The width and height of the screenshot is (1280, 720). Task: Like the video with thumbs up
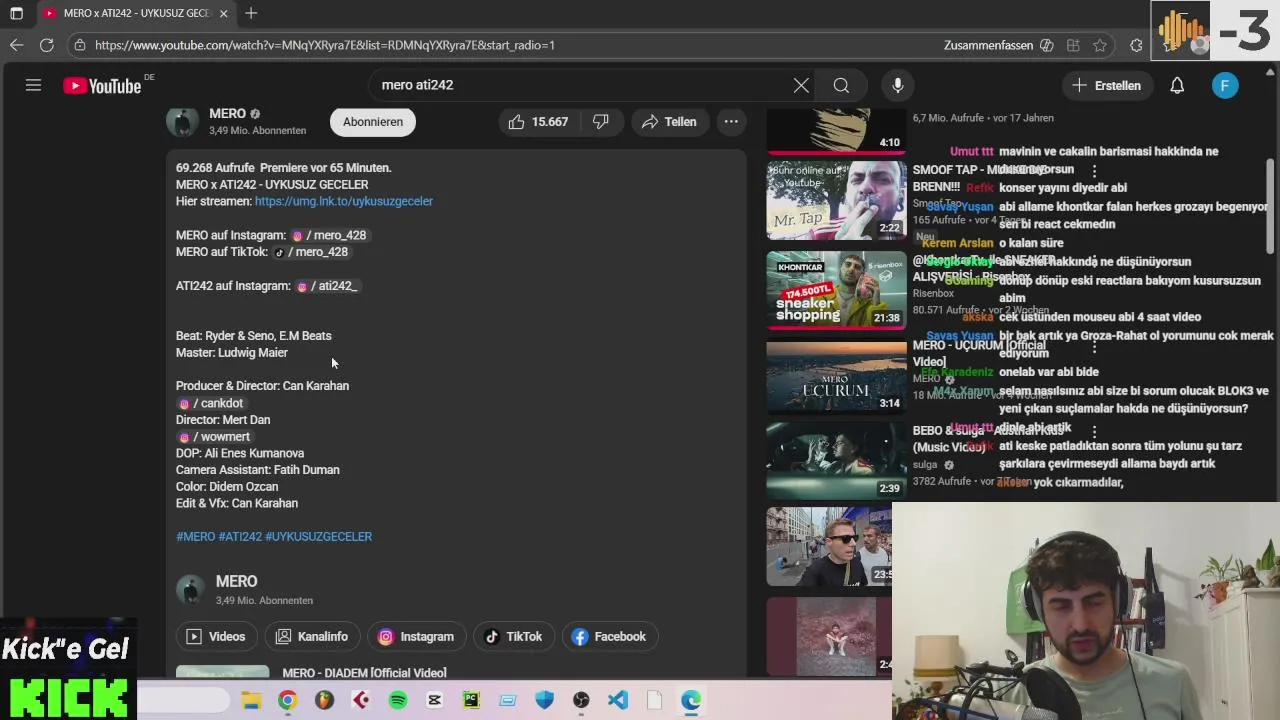tap(539, 122)
